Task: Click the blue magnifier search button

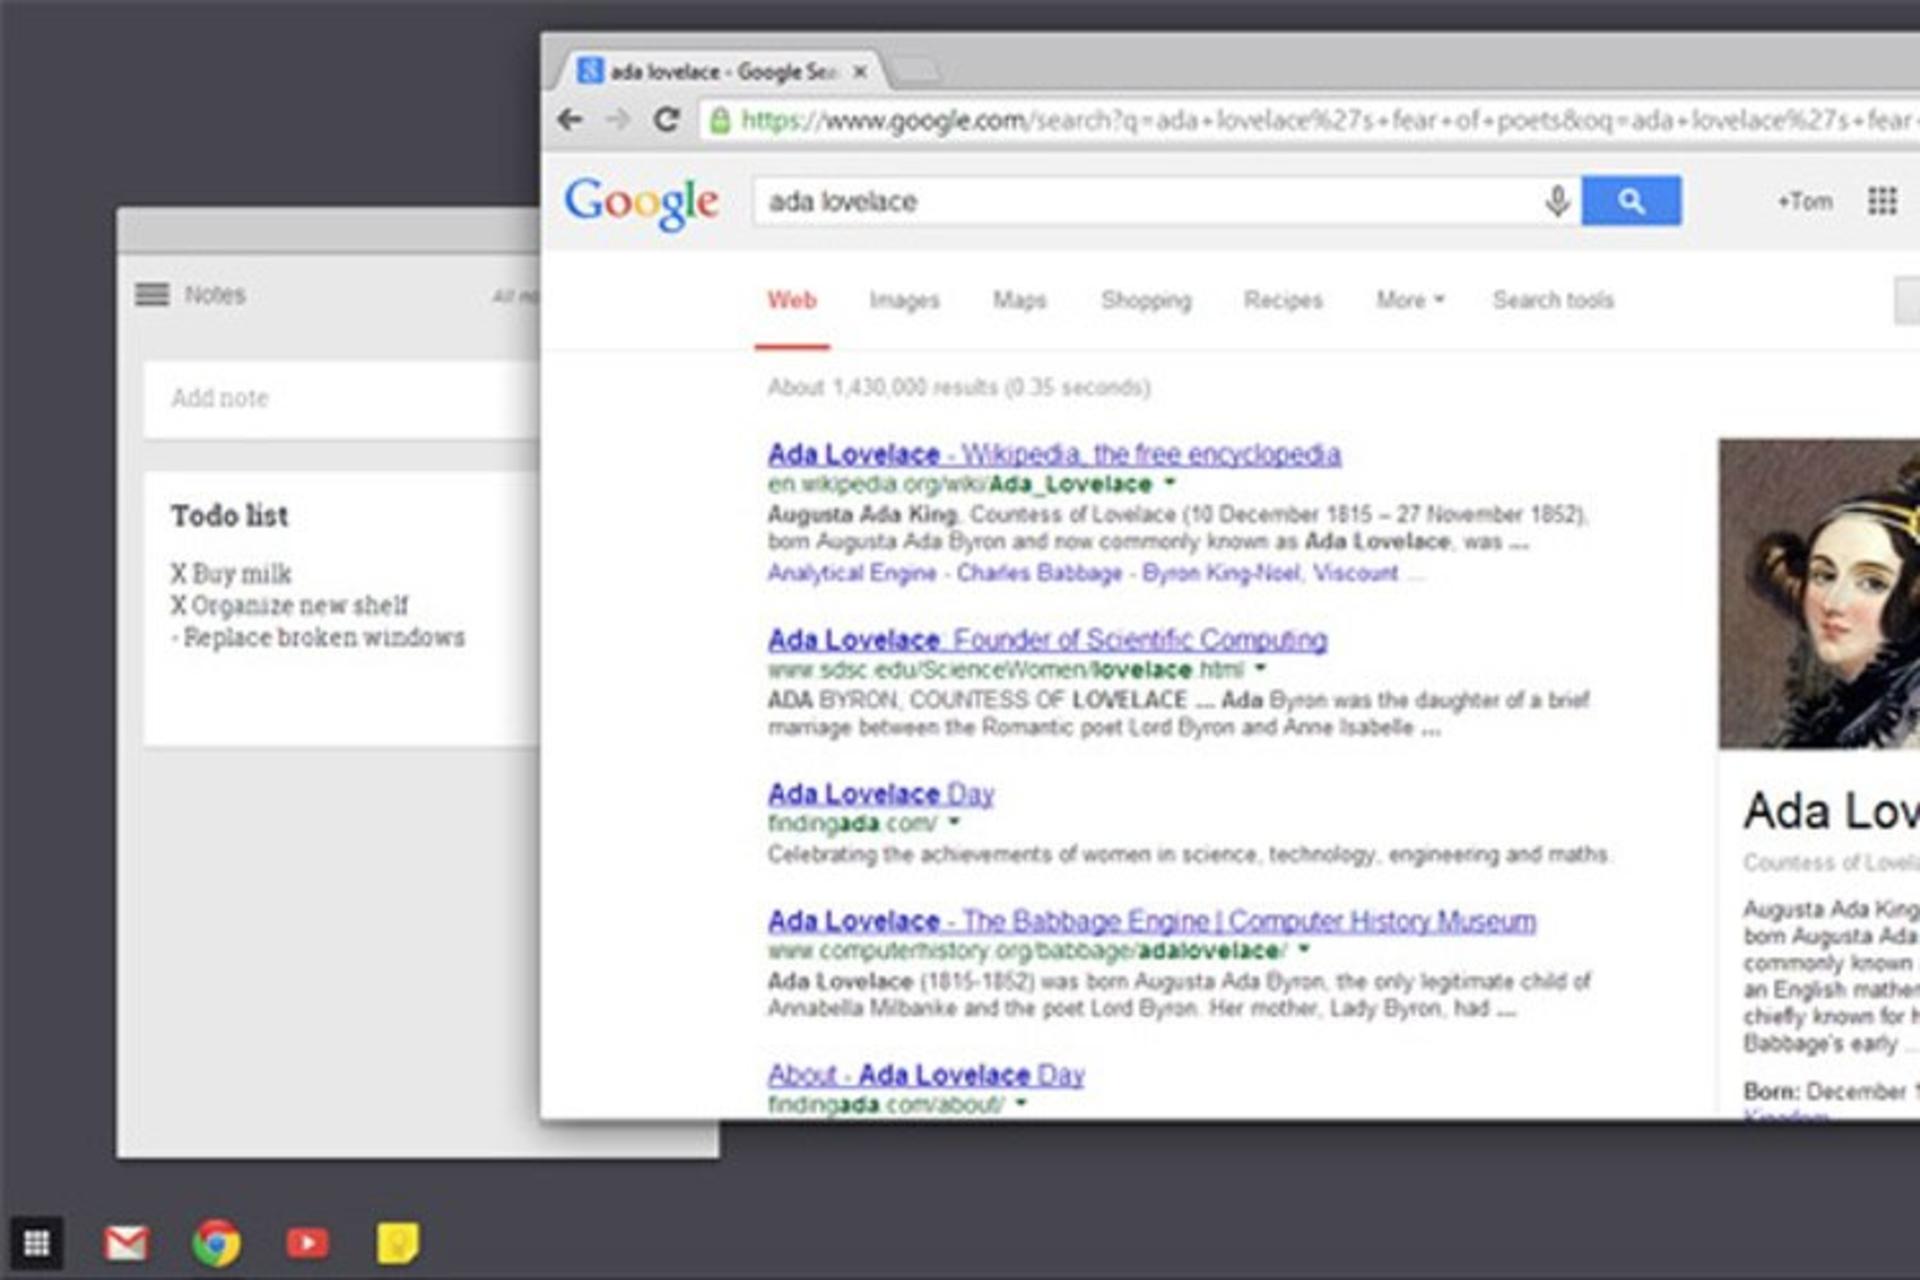Action: (x=1631, y=201)
